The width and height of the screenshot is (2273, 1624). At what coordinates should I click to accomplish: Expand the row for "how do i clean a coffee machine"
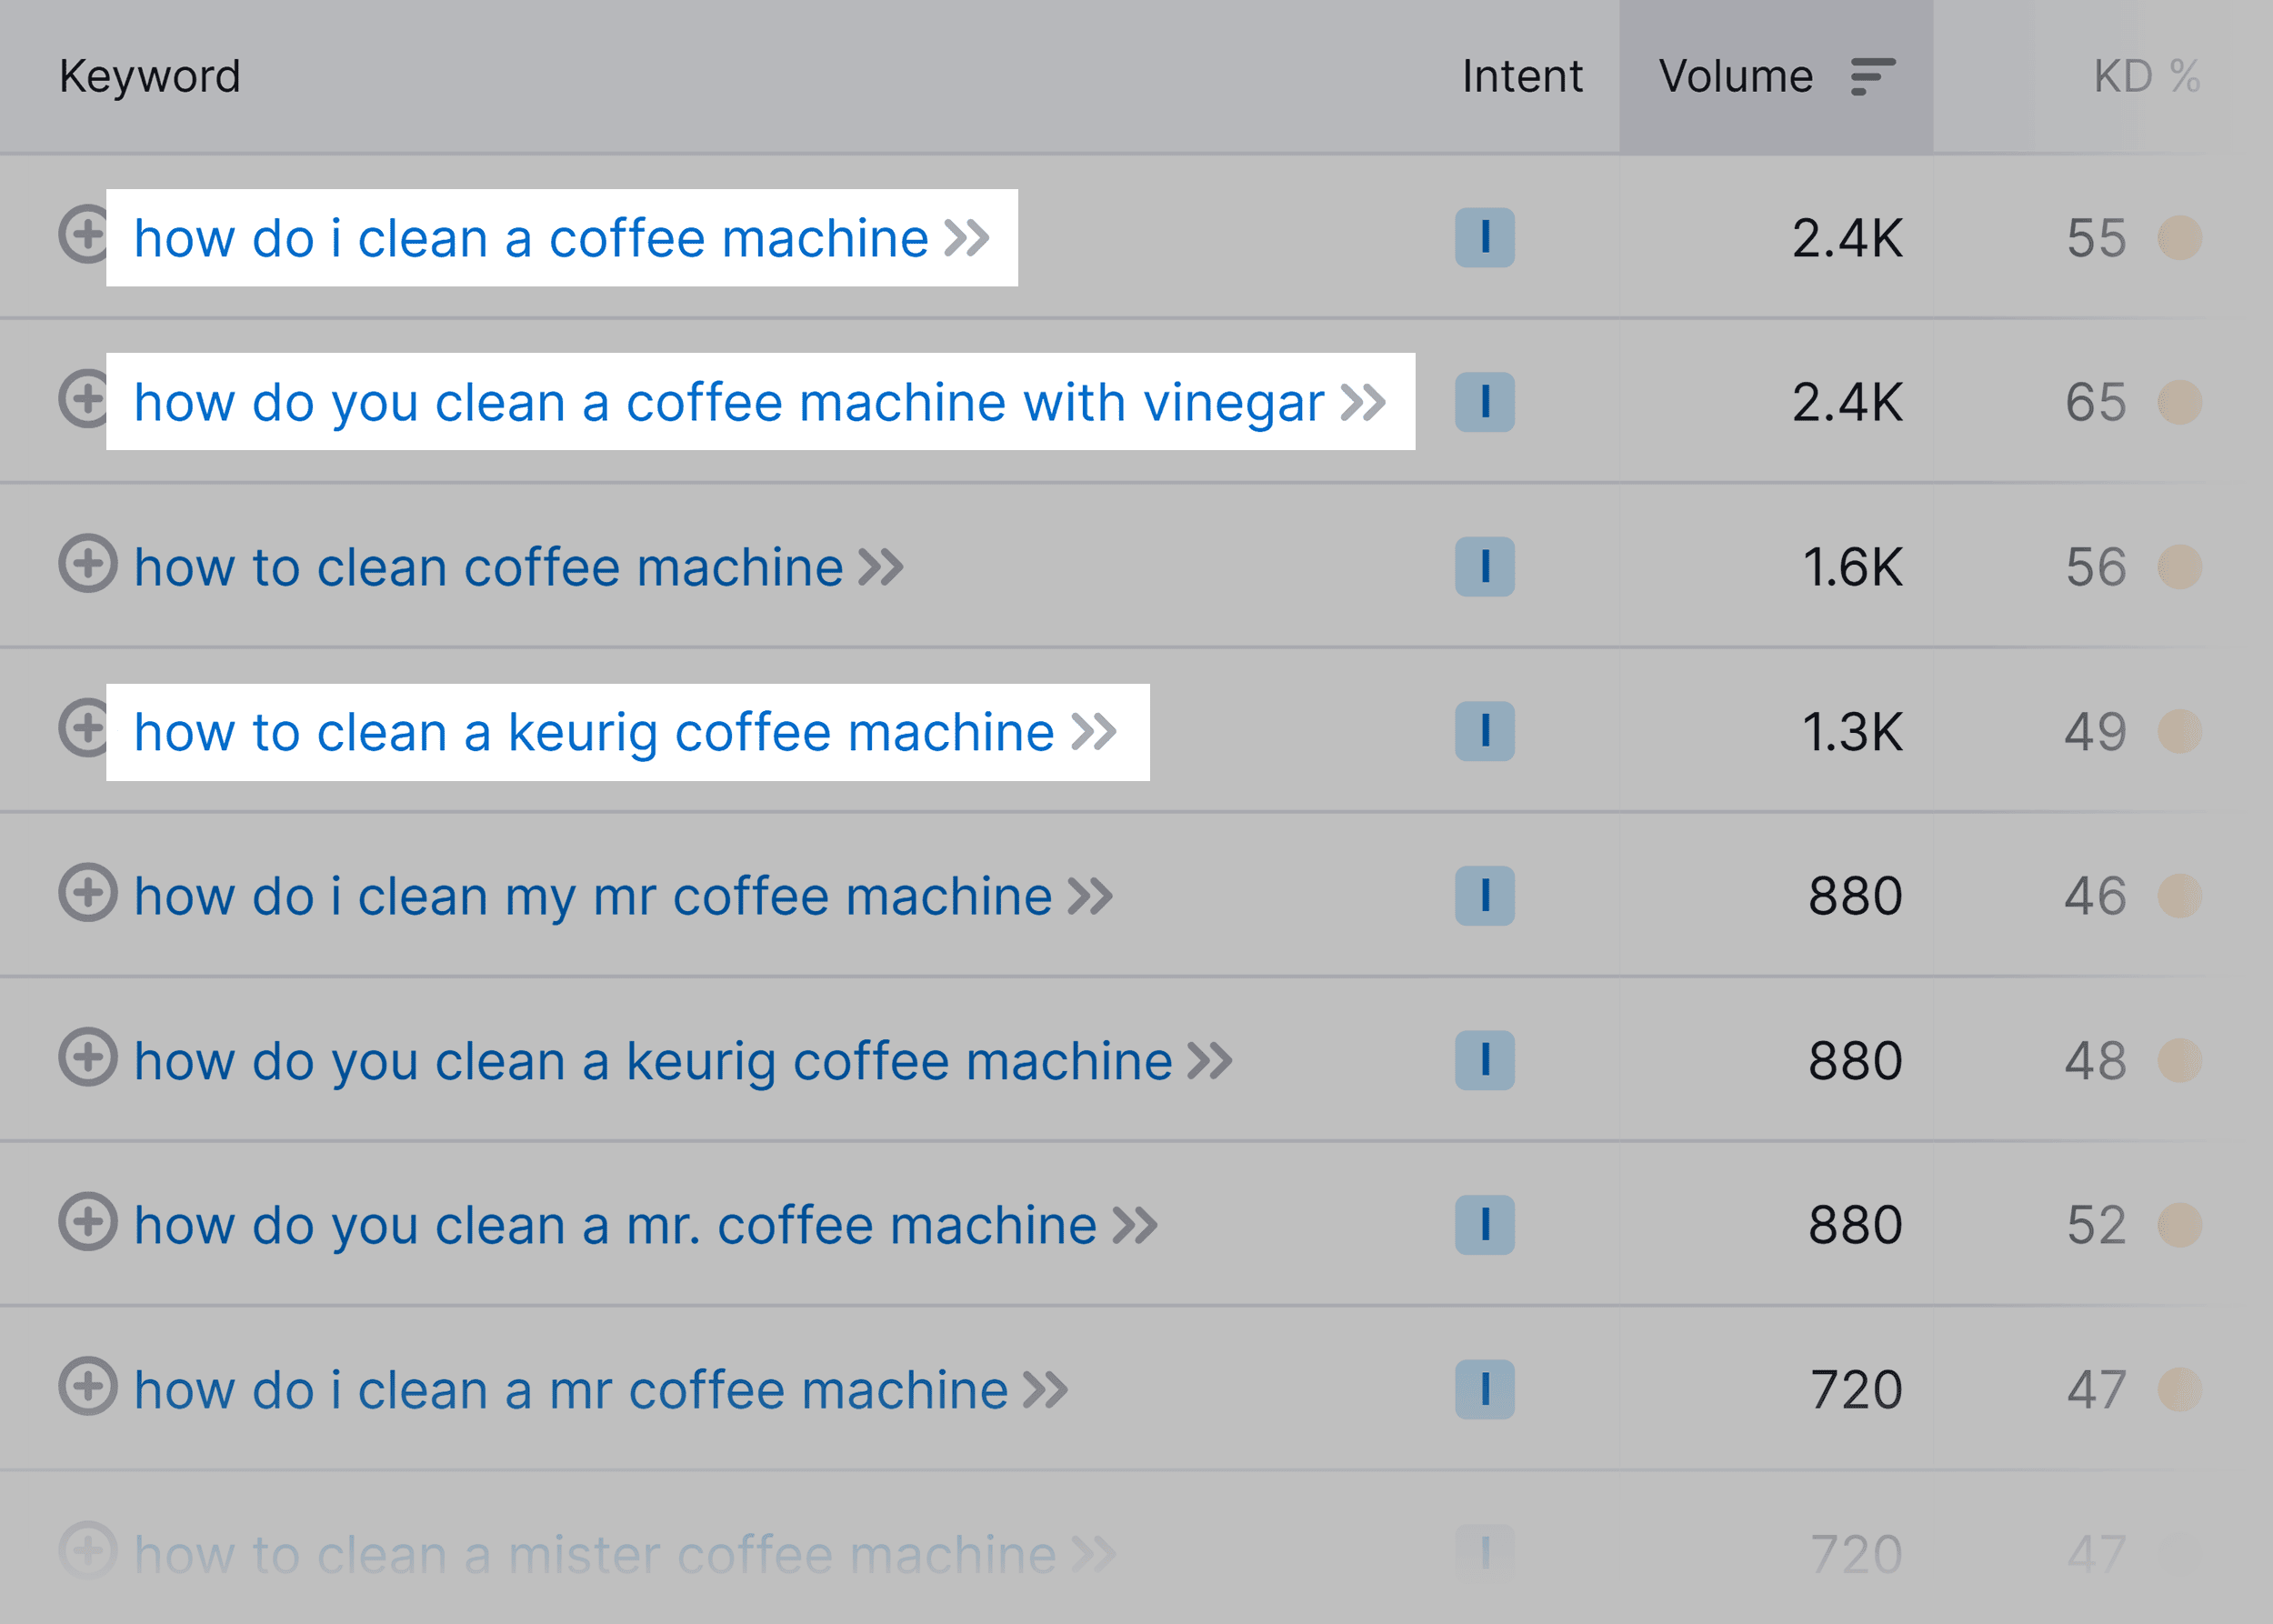90,237
